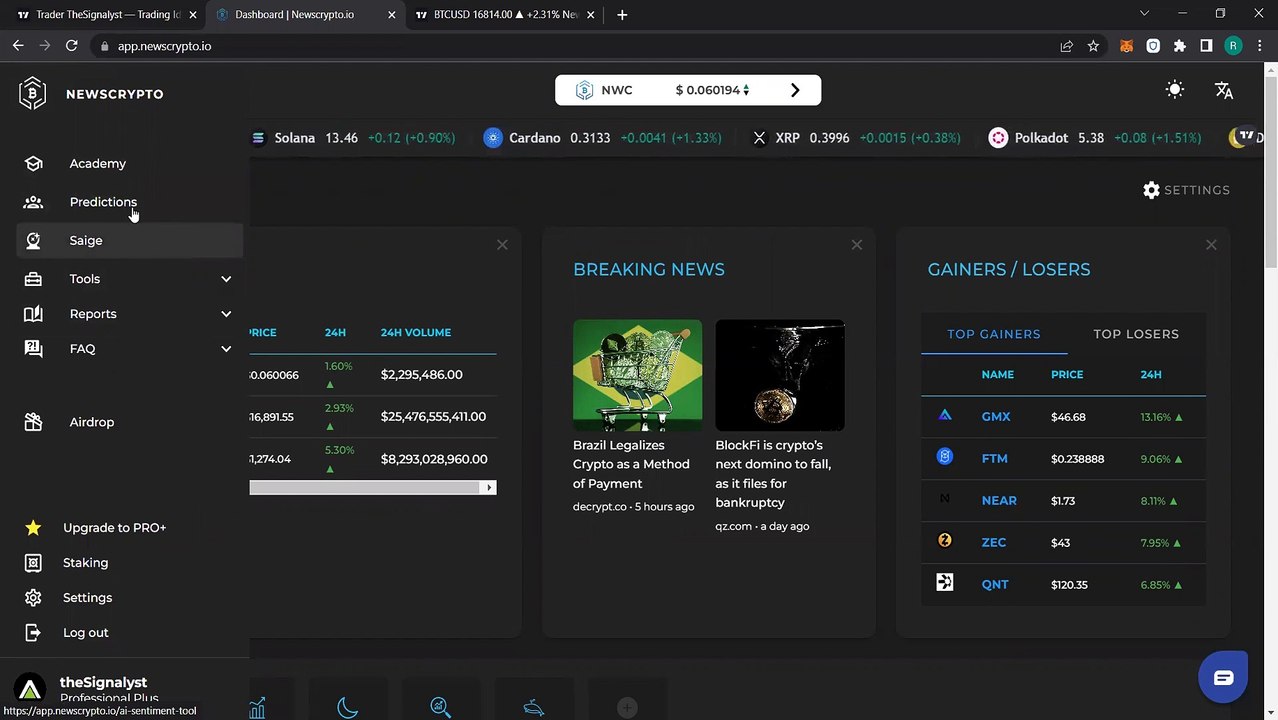Click the Log out door icon

[x=33, y=633]
